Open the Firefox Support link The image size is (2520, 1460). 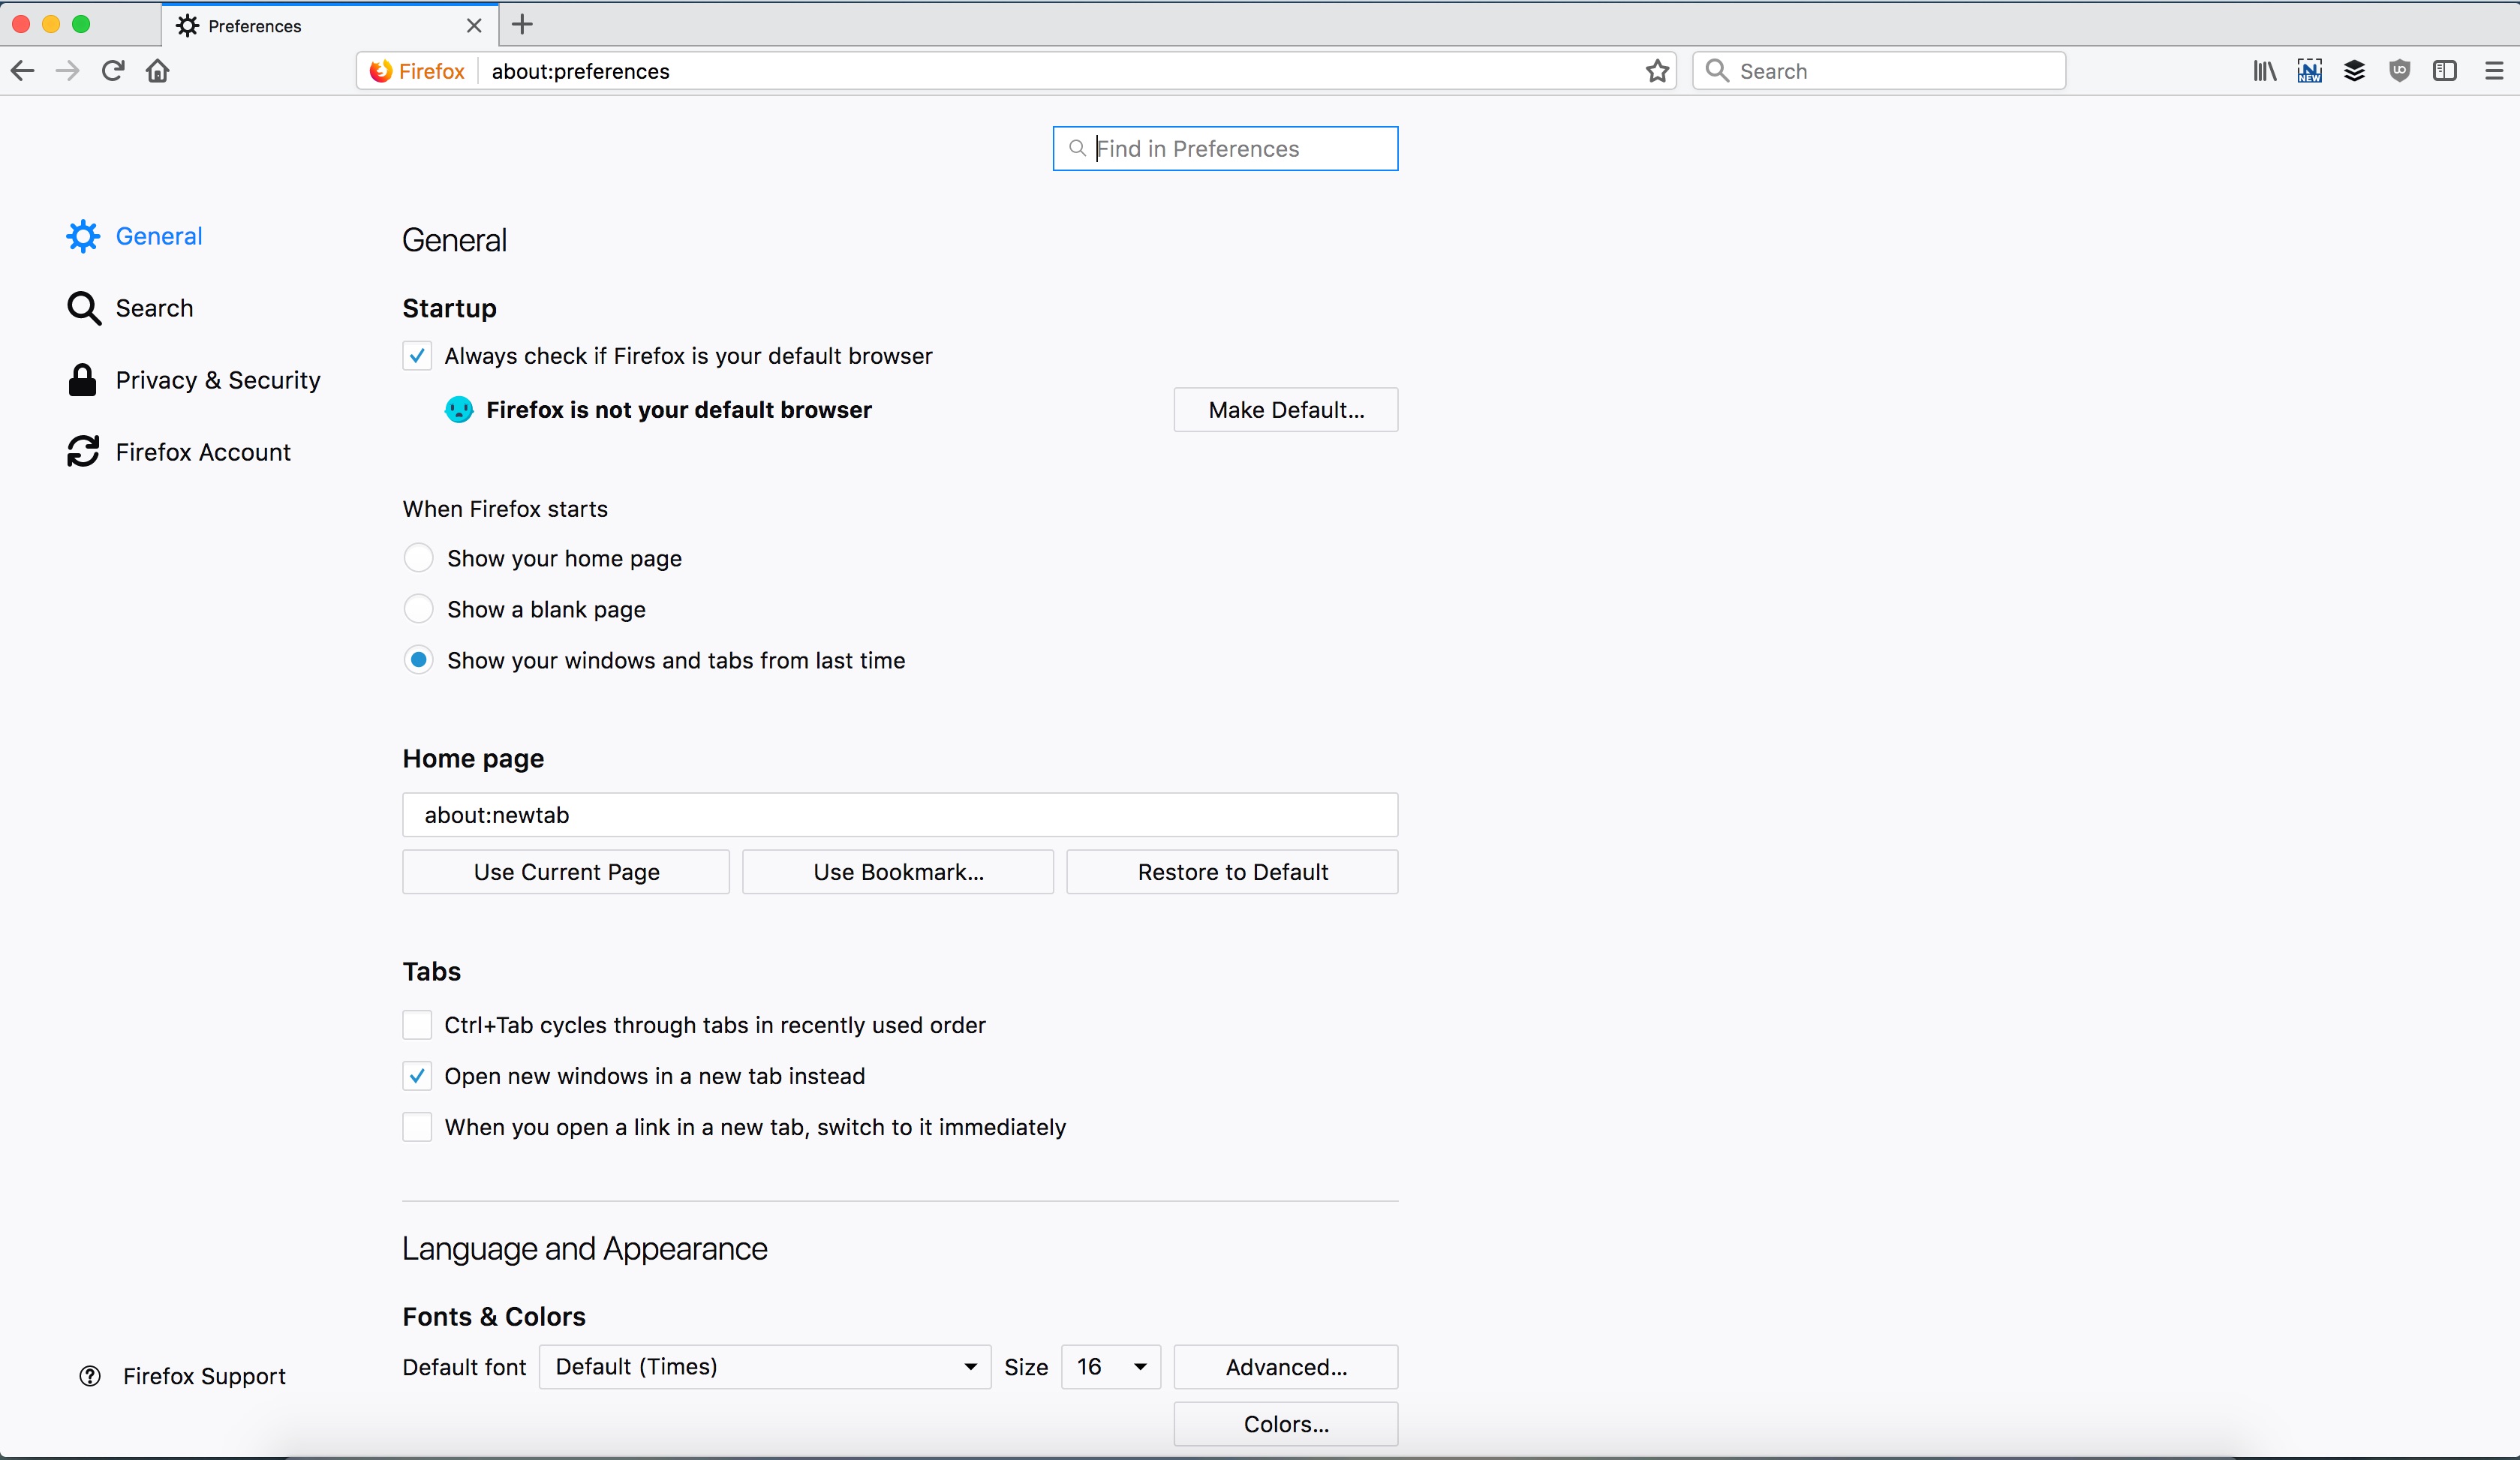click(x=182, y=1376)
